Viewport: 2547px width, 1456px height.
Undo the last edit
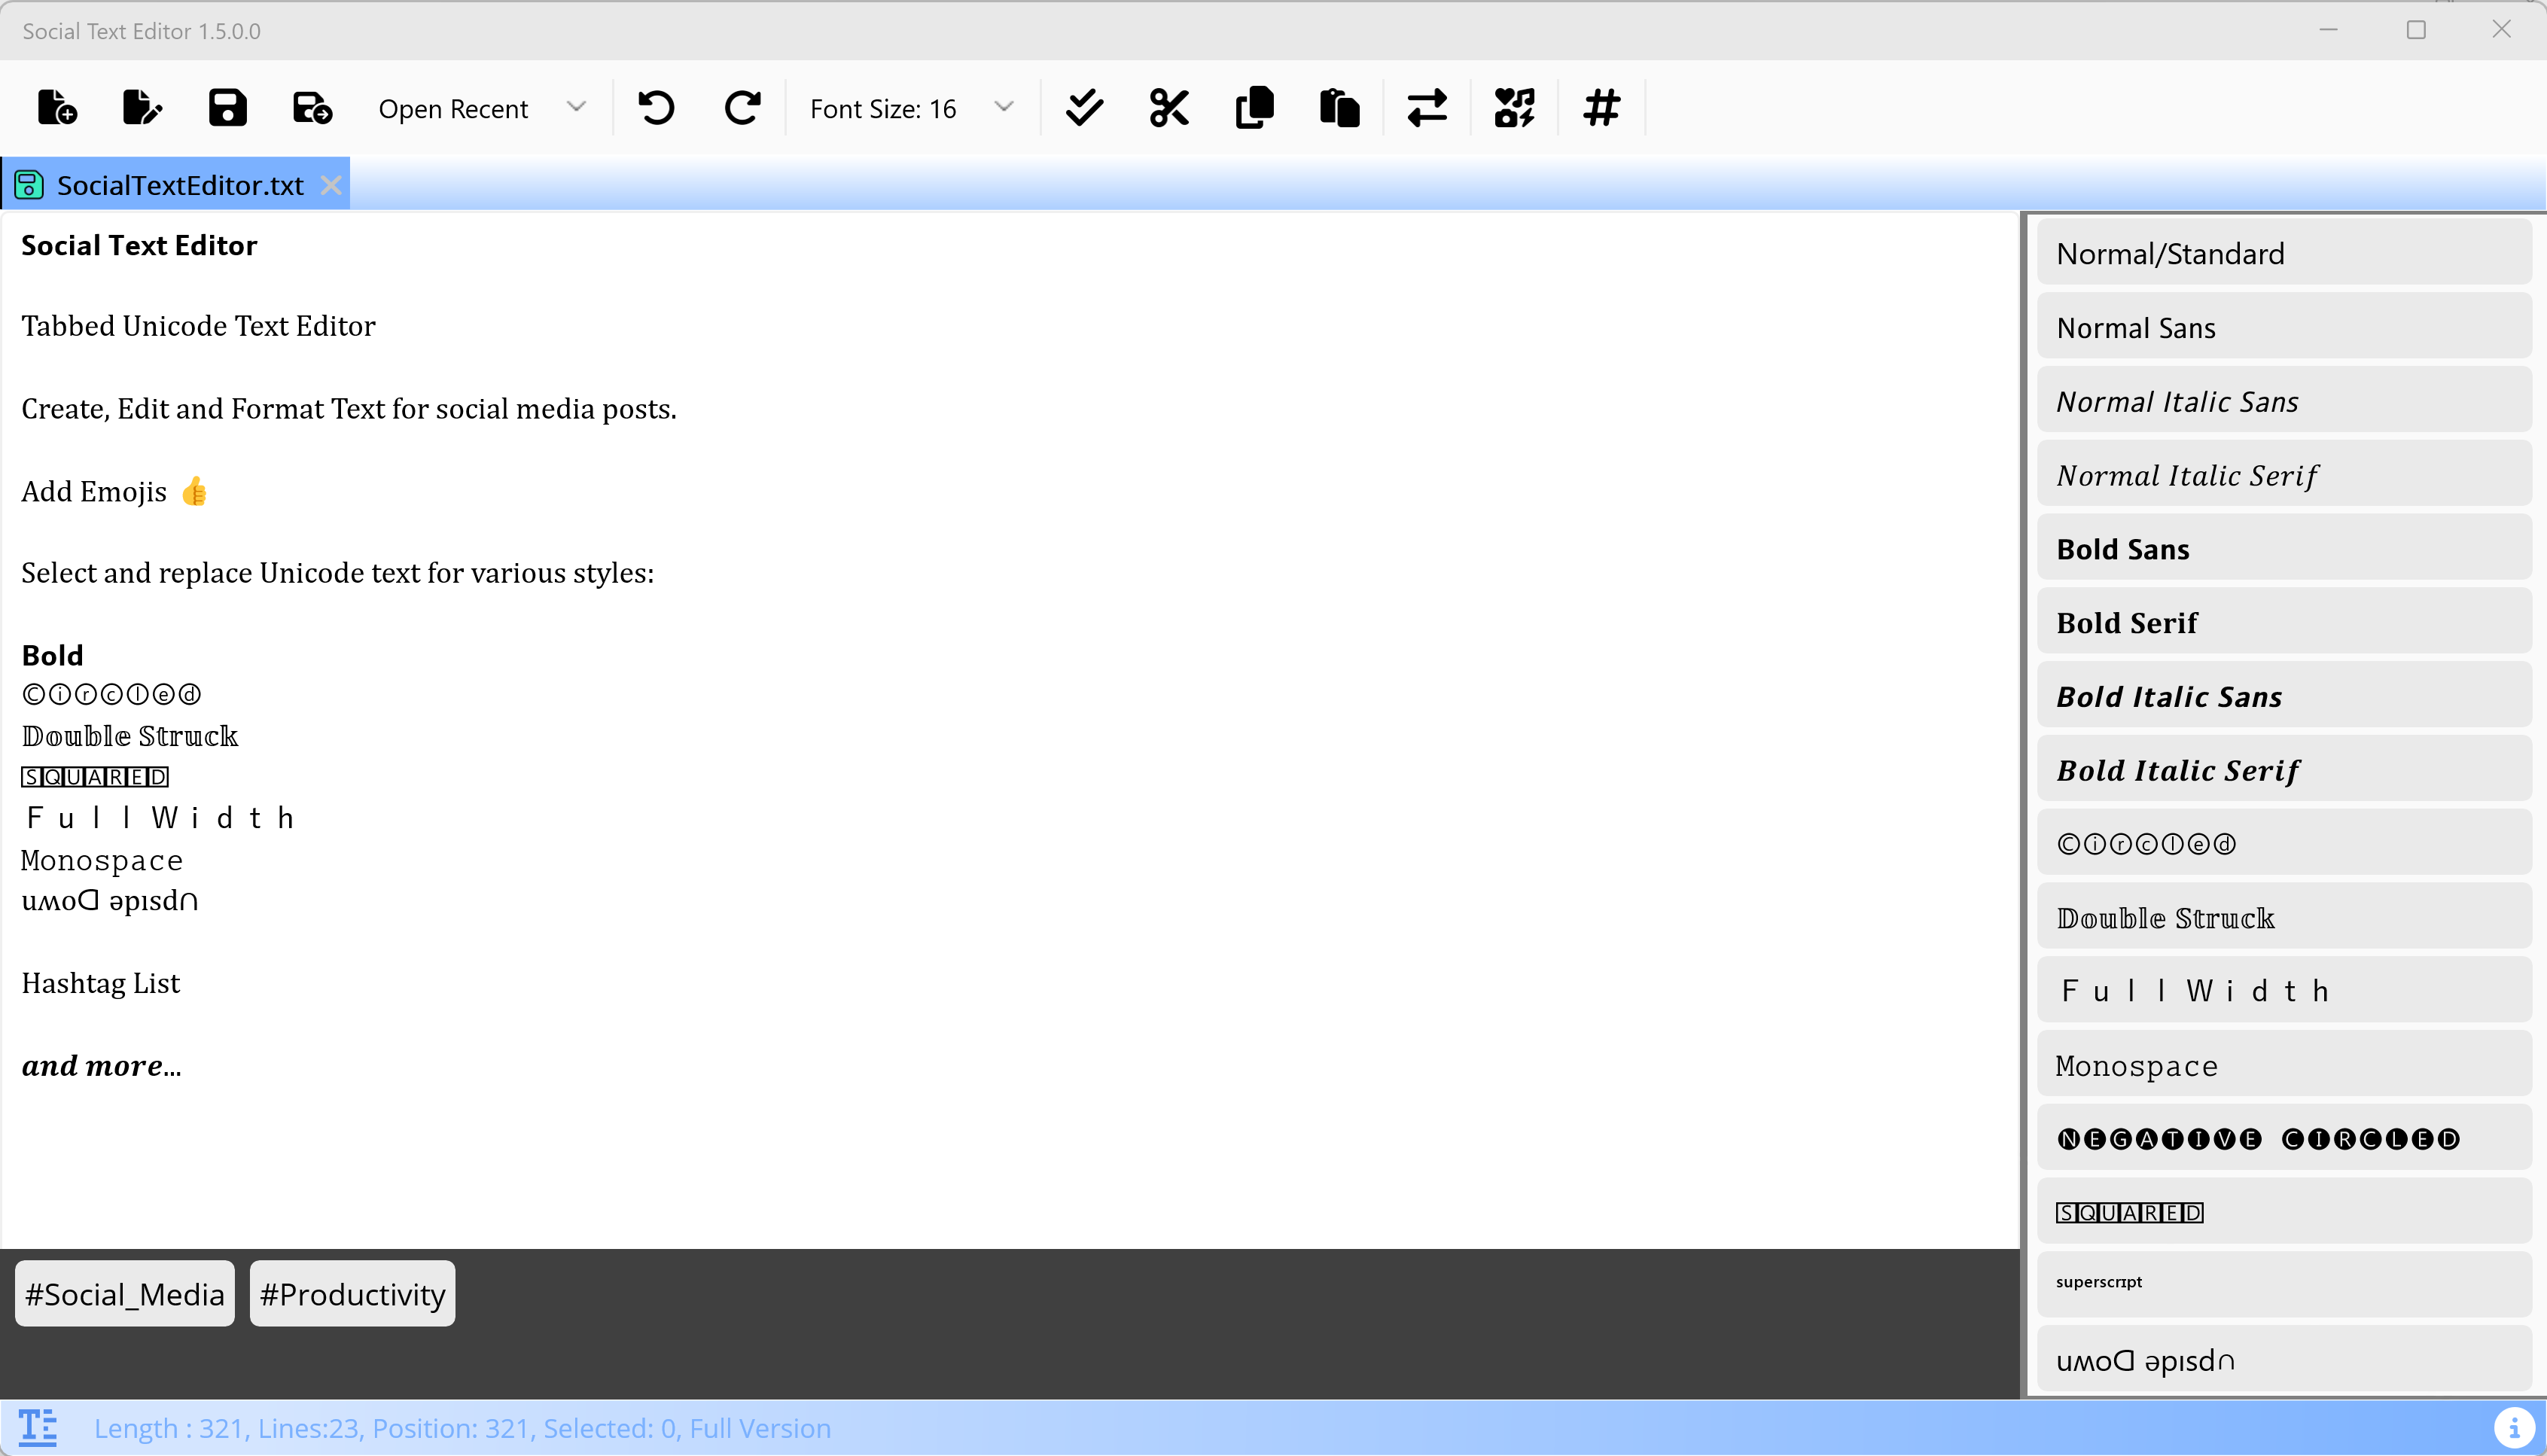(656, 107)
